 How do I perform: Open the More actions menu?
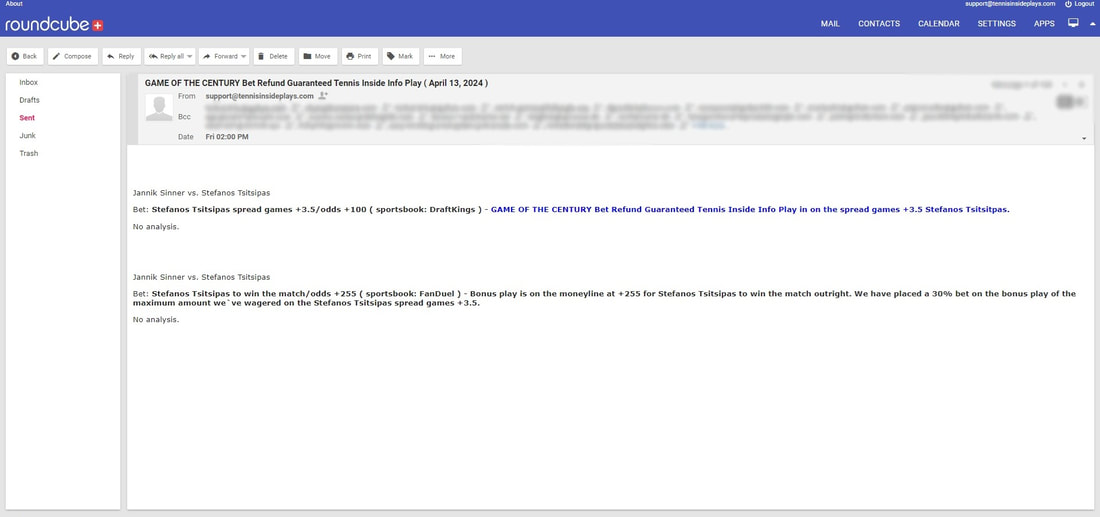442,56
